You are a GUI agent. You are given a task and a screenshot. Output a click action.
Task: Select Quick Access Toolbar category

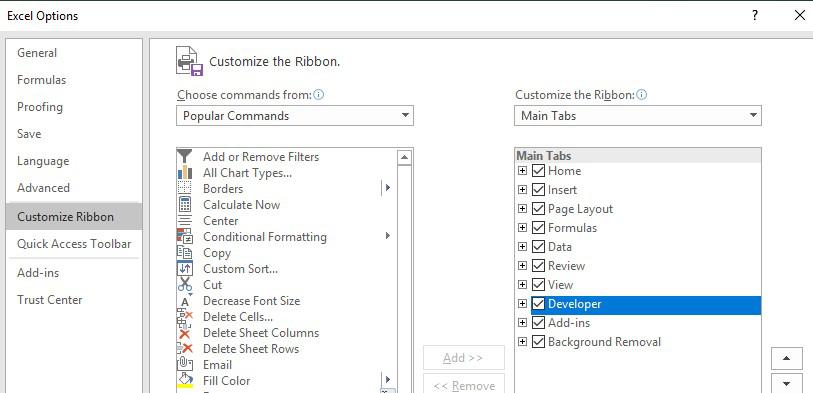tap(74, 244)
